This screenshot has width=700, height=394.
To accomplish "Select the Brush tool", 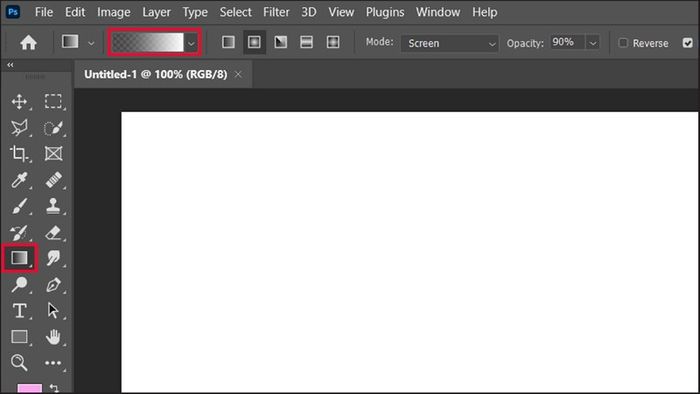I will pyautogui.click(x=19, y=206).
